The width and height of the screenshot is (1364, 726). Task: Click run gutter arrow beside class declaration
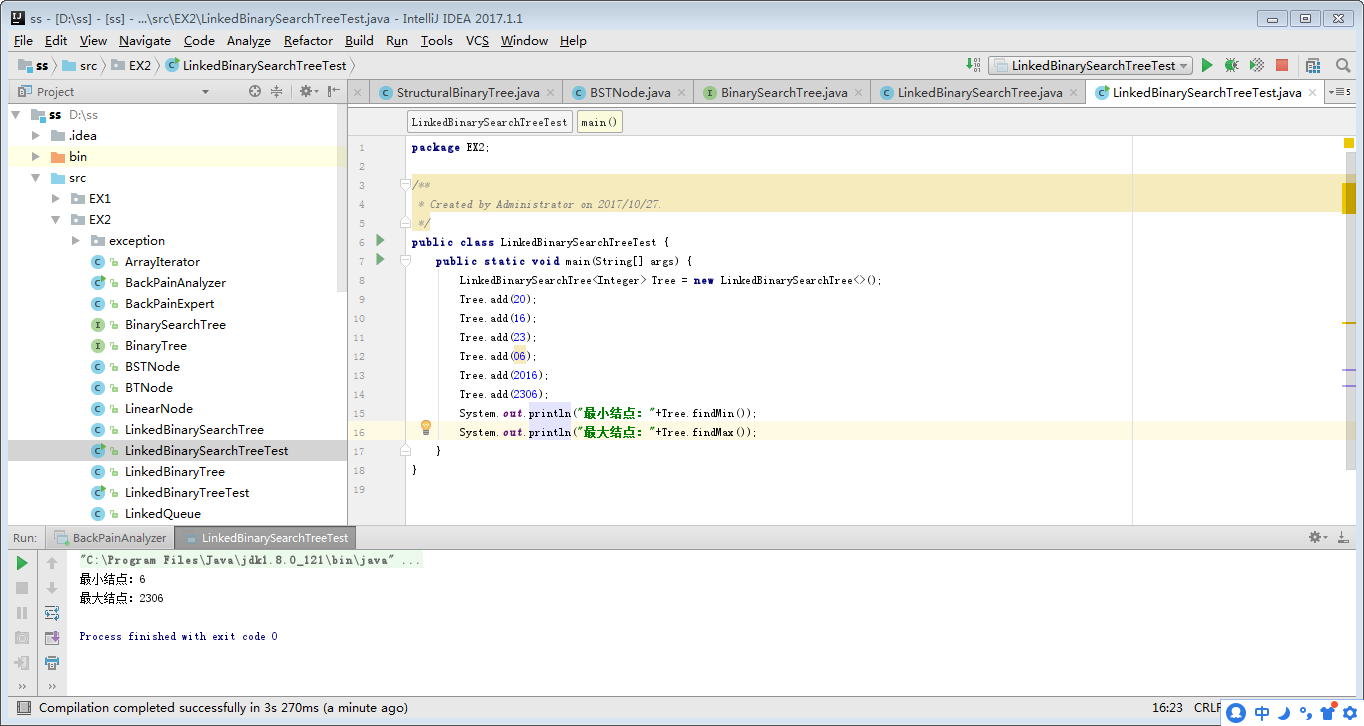(380, 240)
